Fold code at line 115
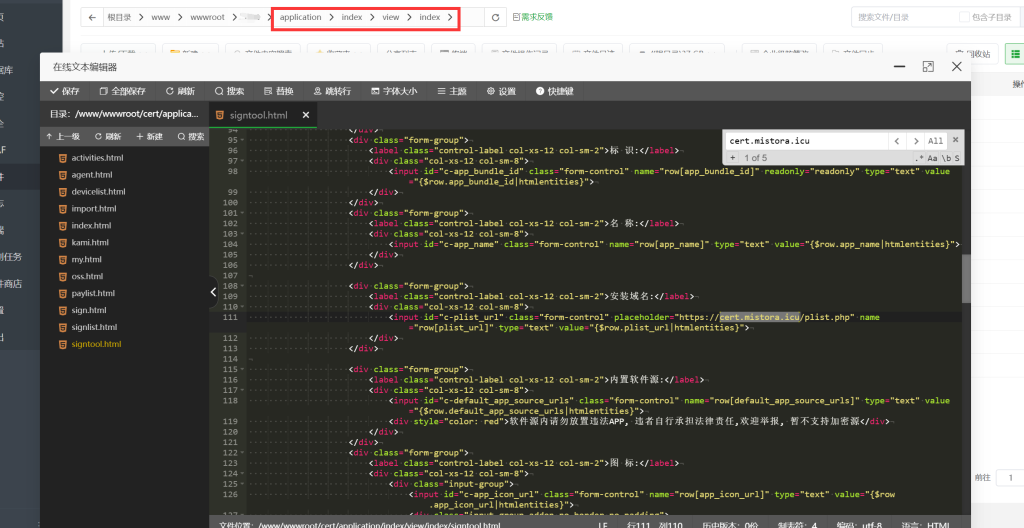This screenshot has width=1024, height=528. [x=244, y=369]
